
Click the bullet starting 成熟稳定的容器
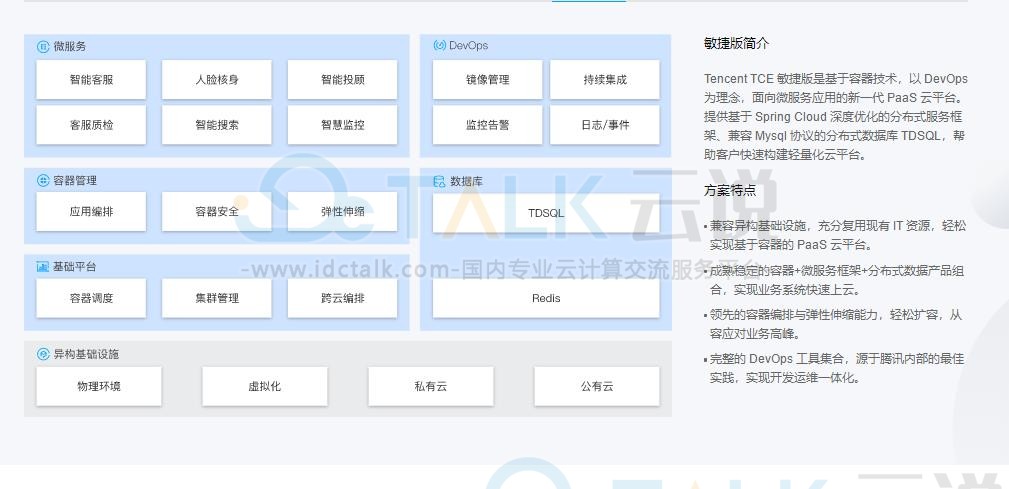tap(834, 280)
